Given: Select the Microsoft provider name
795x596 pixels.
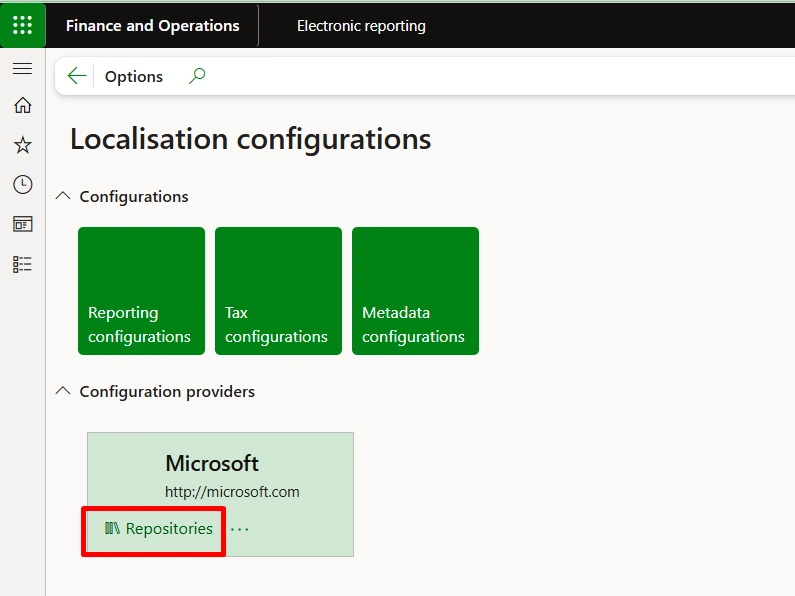Looking at the screenshot, I should (x=212, y=463).
